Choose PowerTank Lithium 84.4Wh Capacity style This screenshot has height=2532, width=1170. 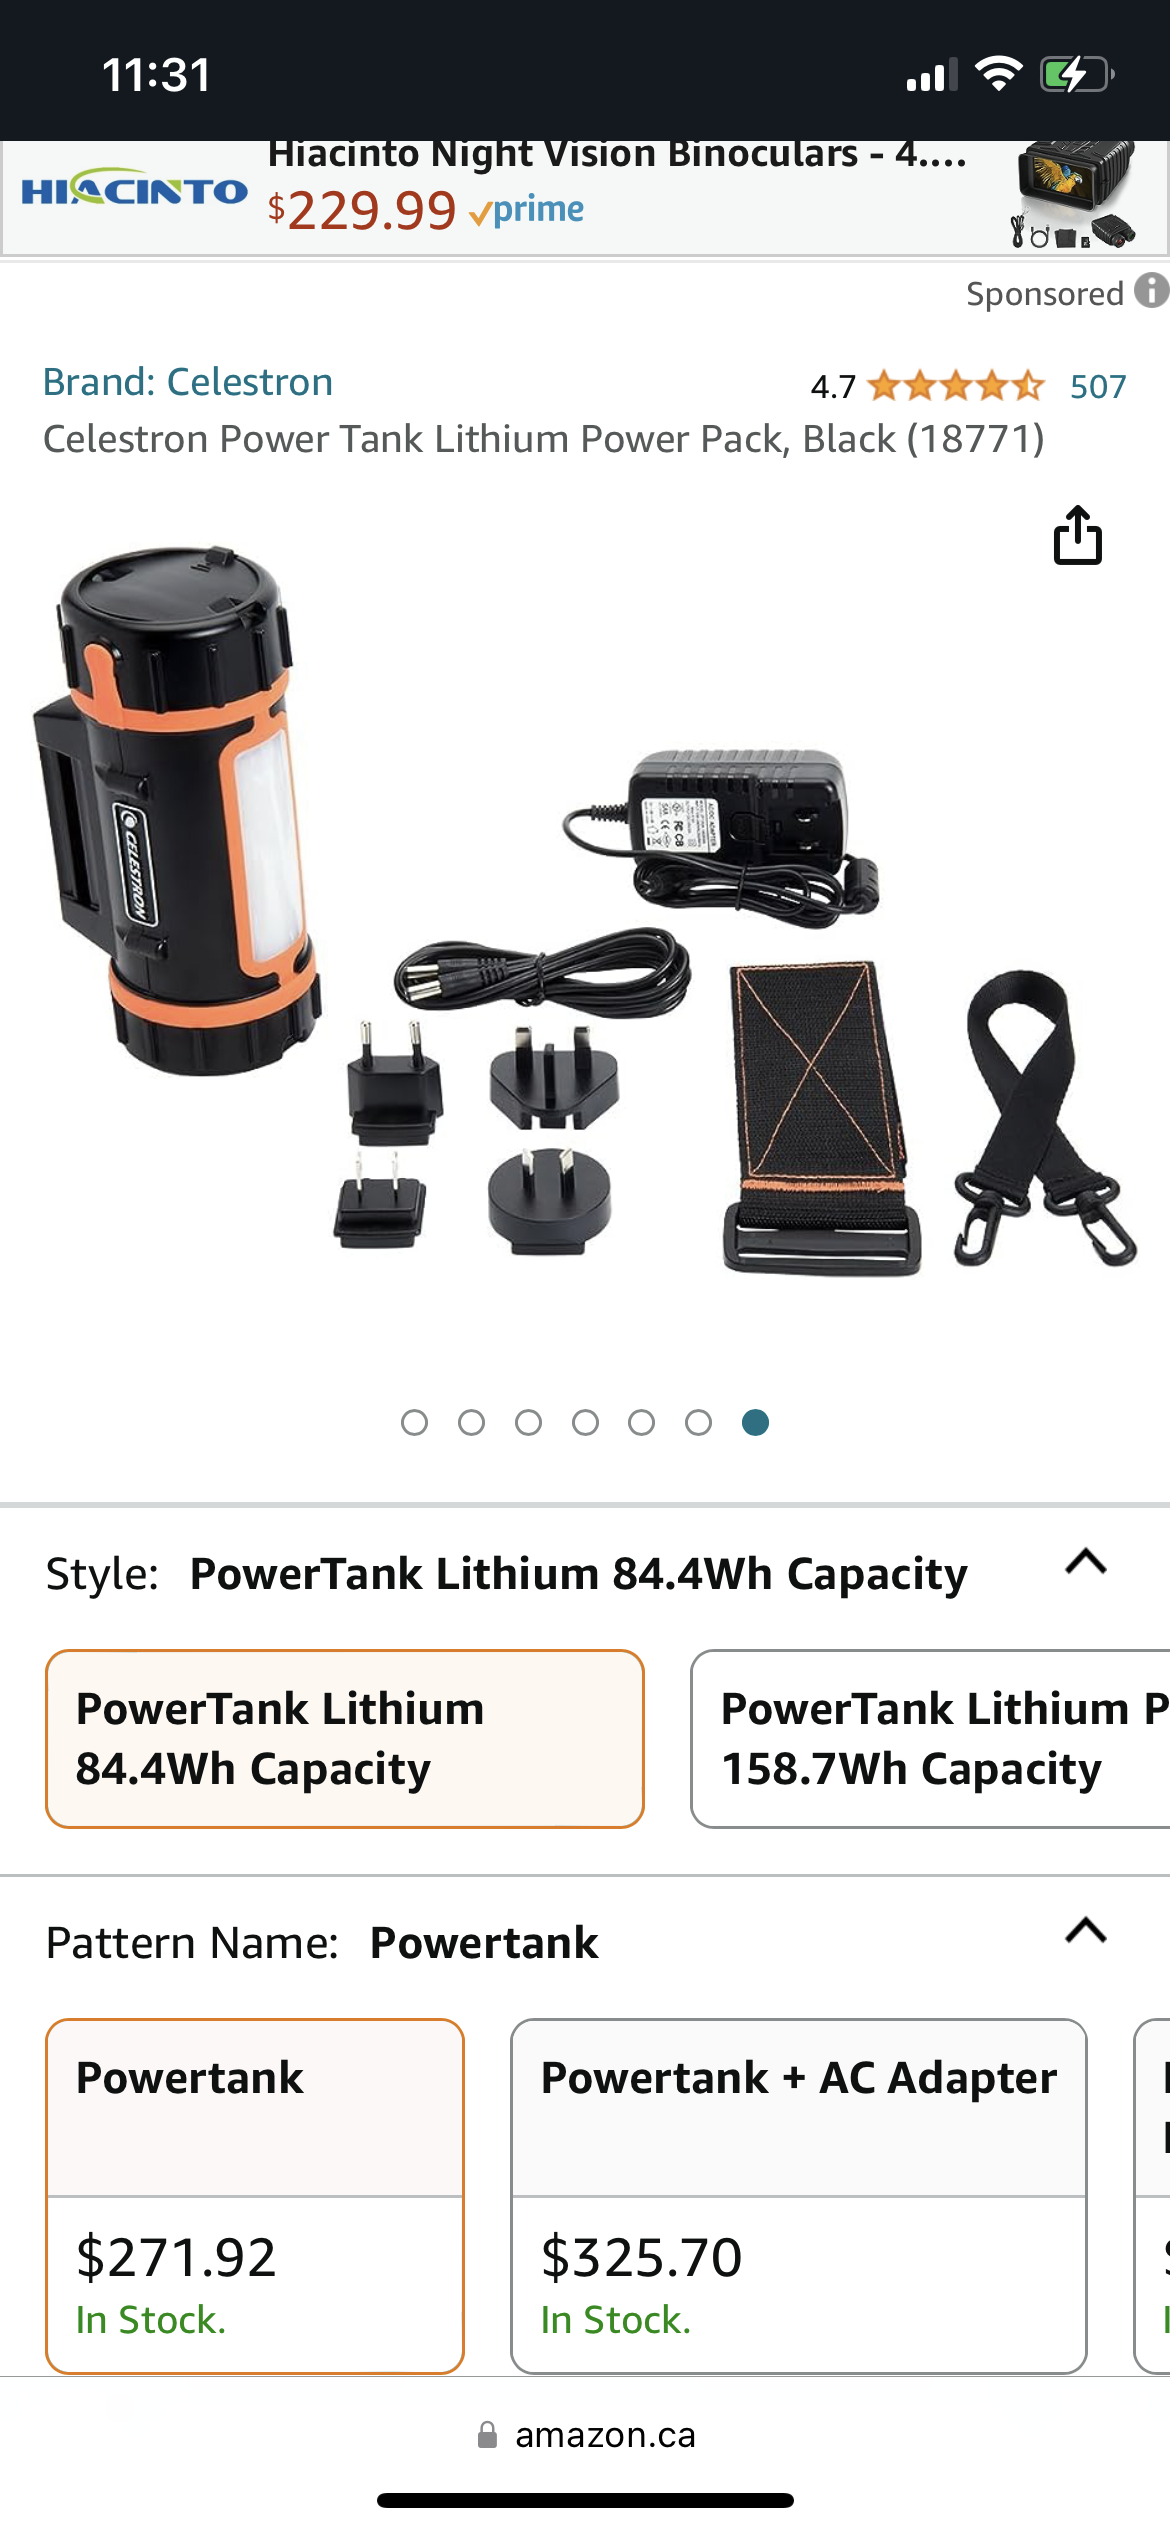point(345,1739)
